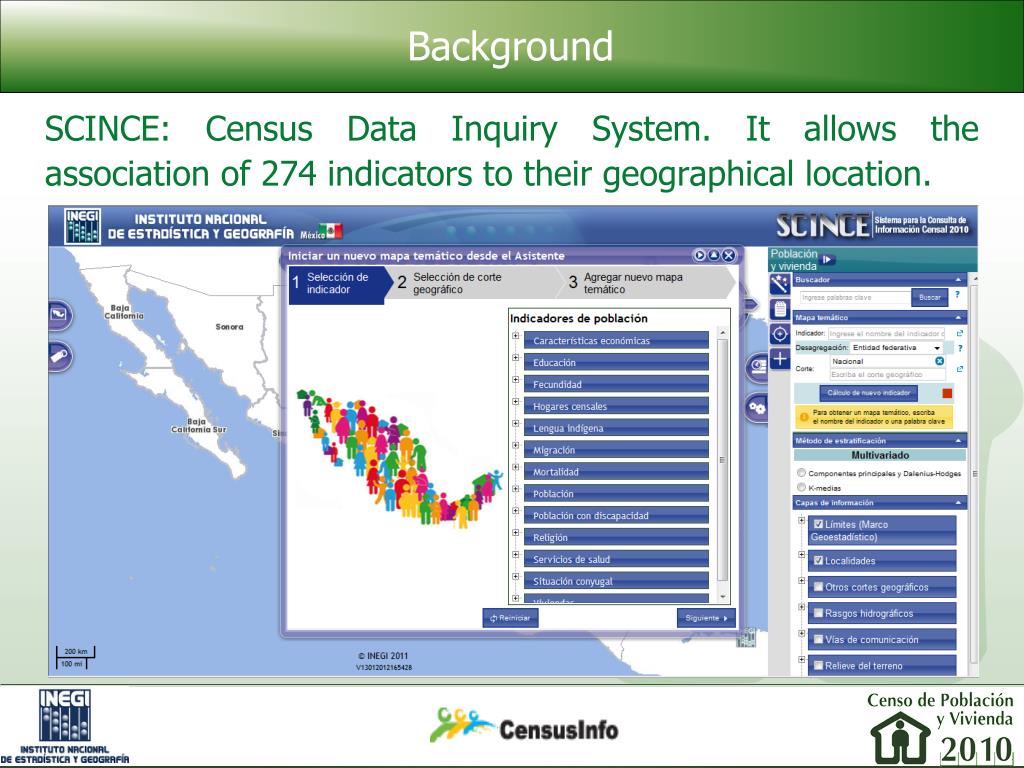This screenshot has height=768, width=1024.
Task: Click the Buscar button
Action: point(929,297)
